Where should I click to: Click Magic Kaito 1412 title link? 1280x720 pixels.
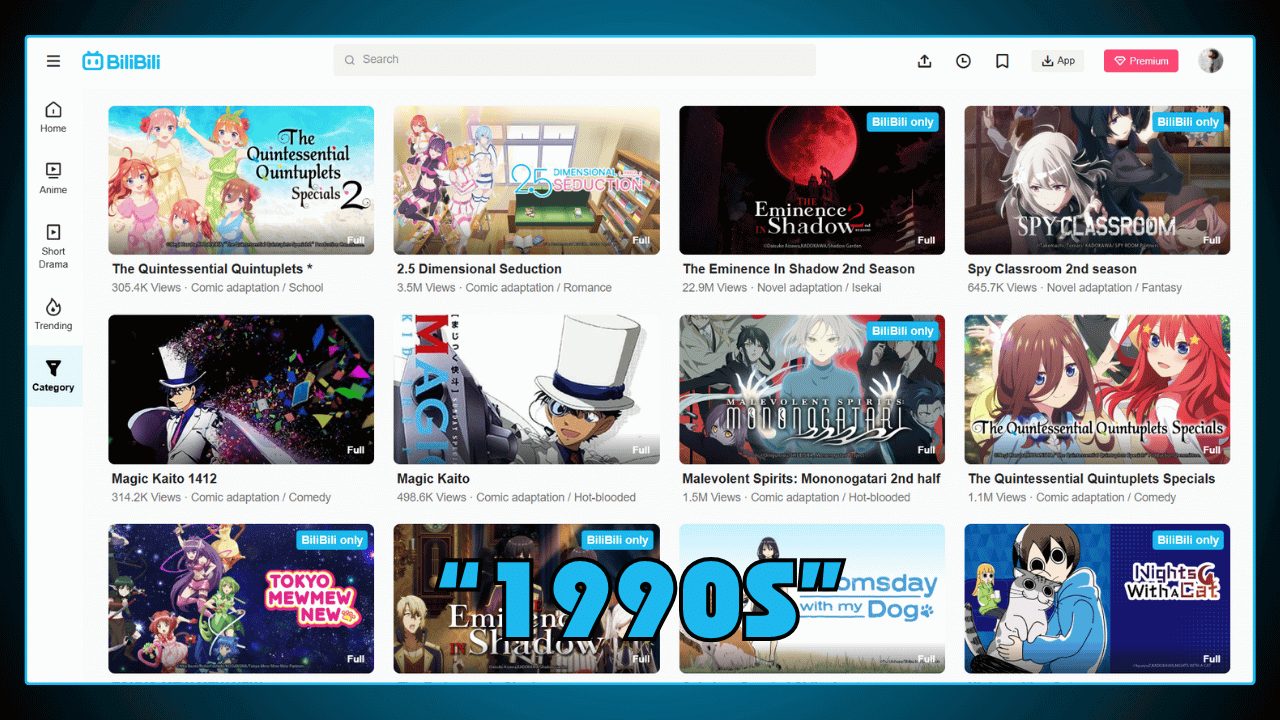(164, 479)
